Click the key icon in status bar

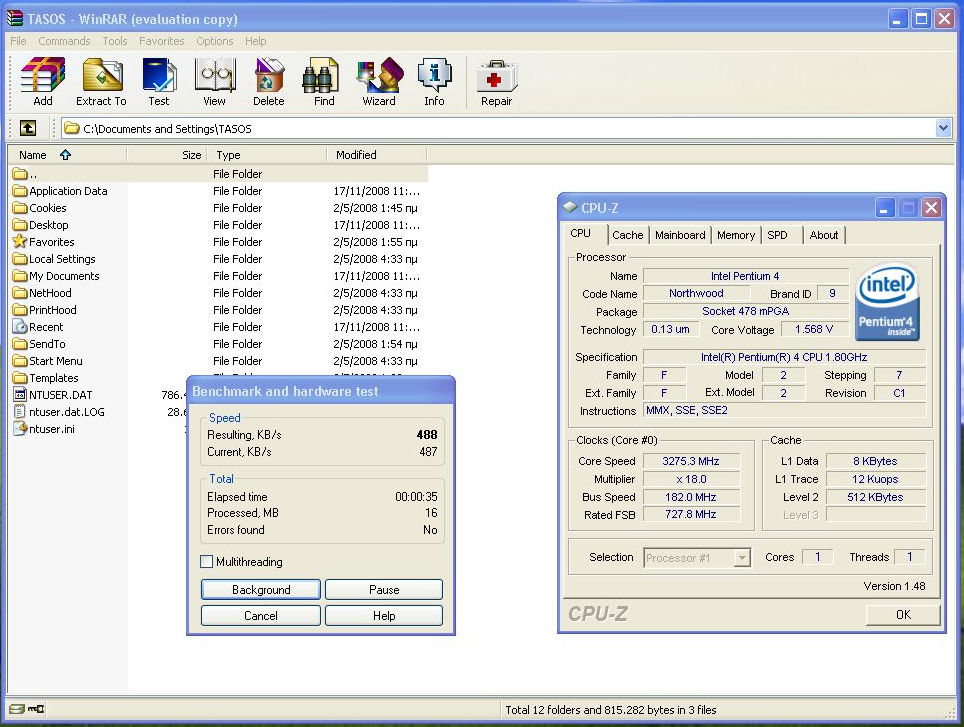click(x=36, y=709)
